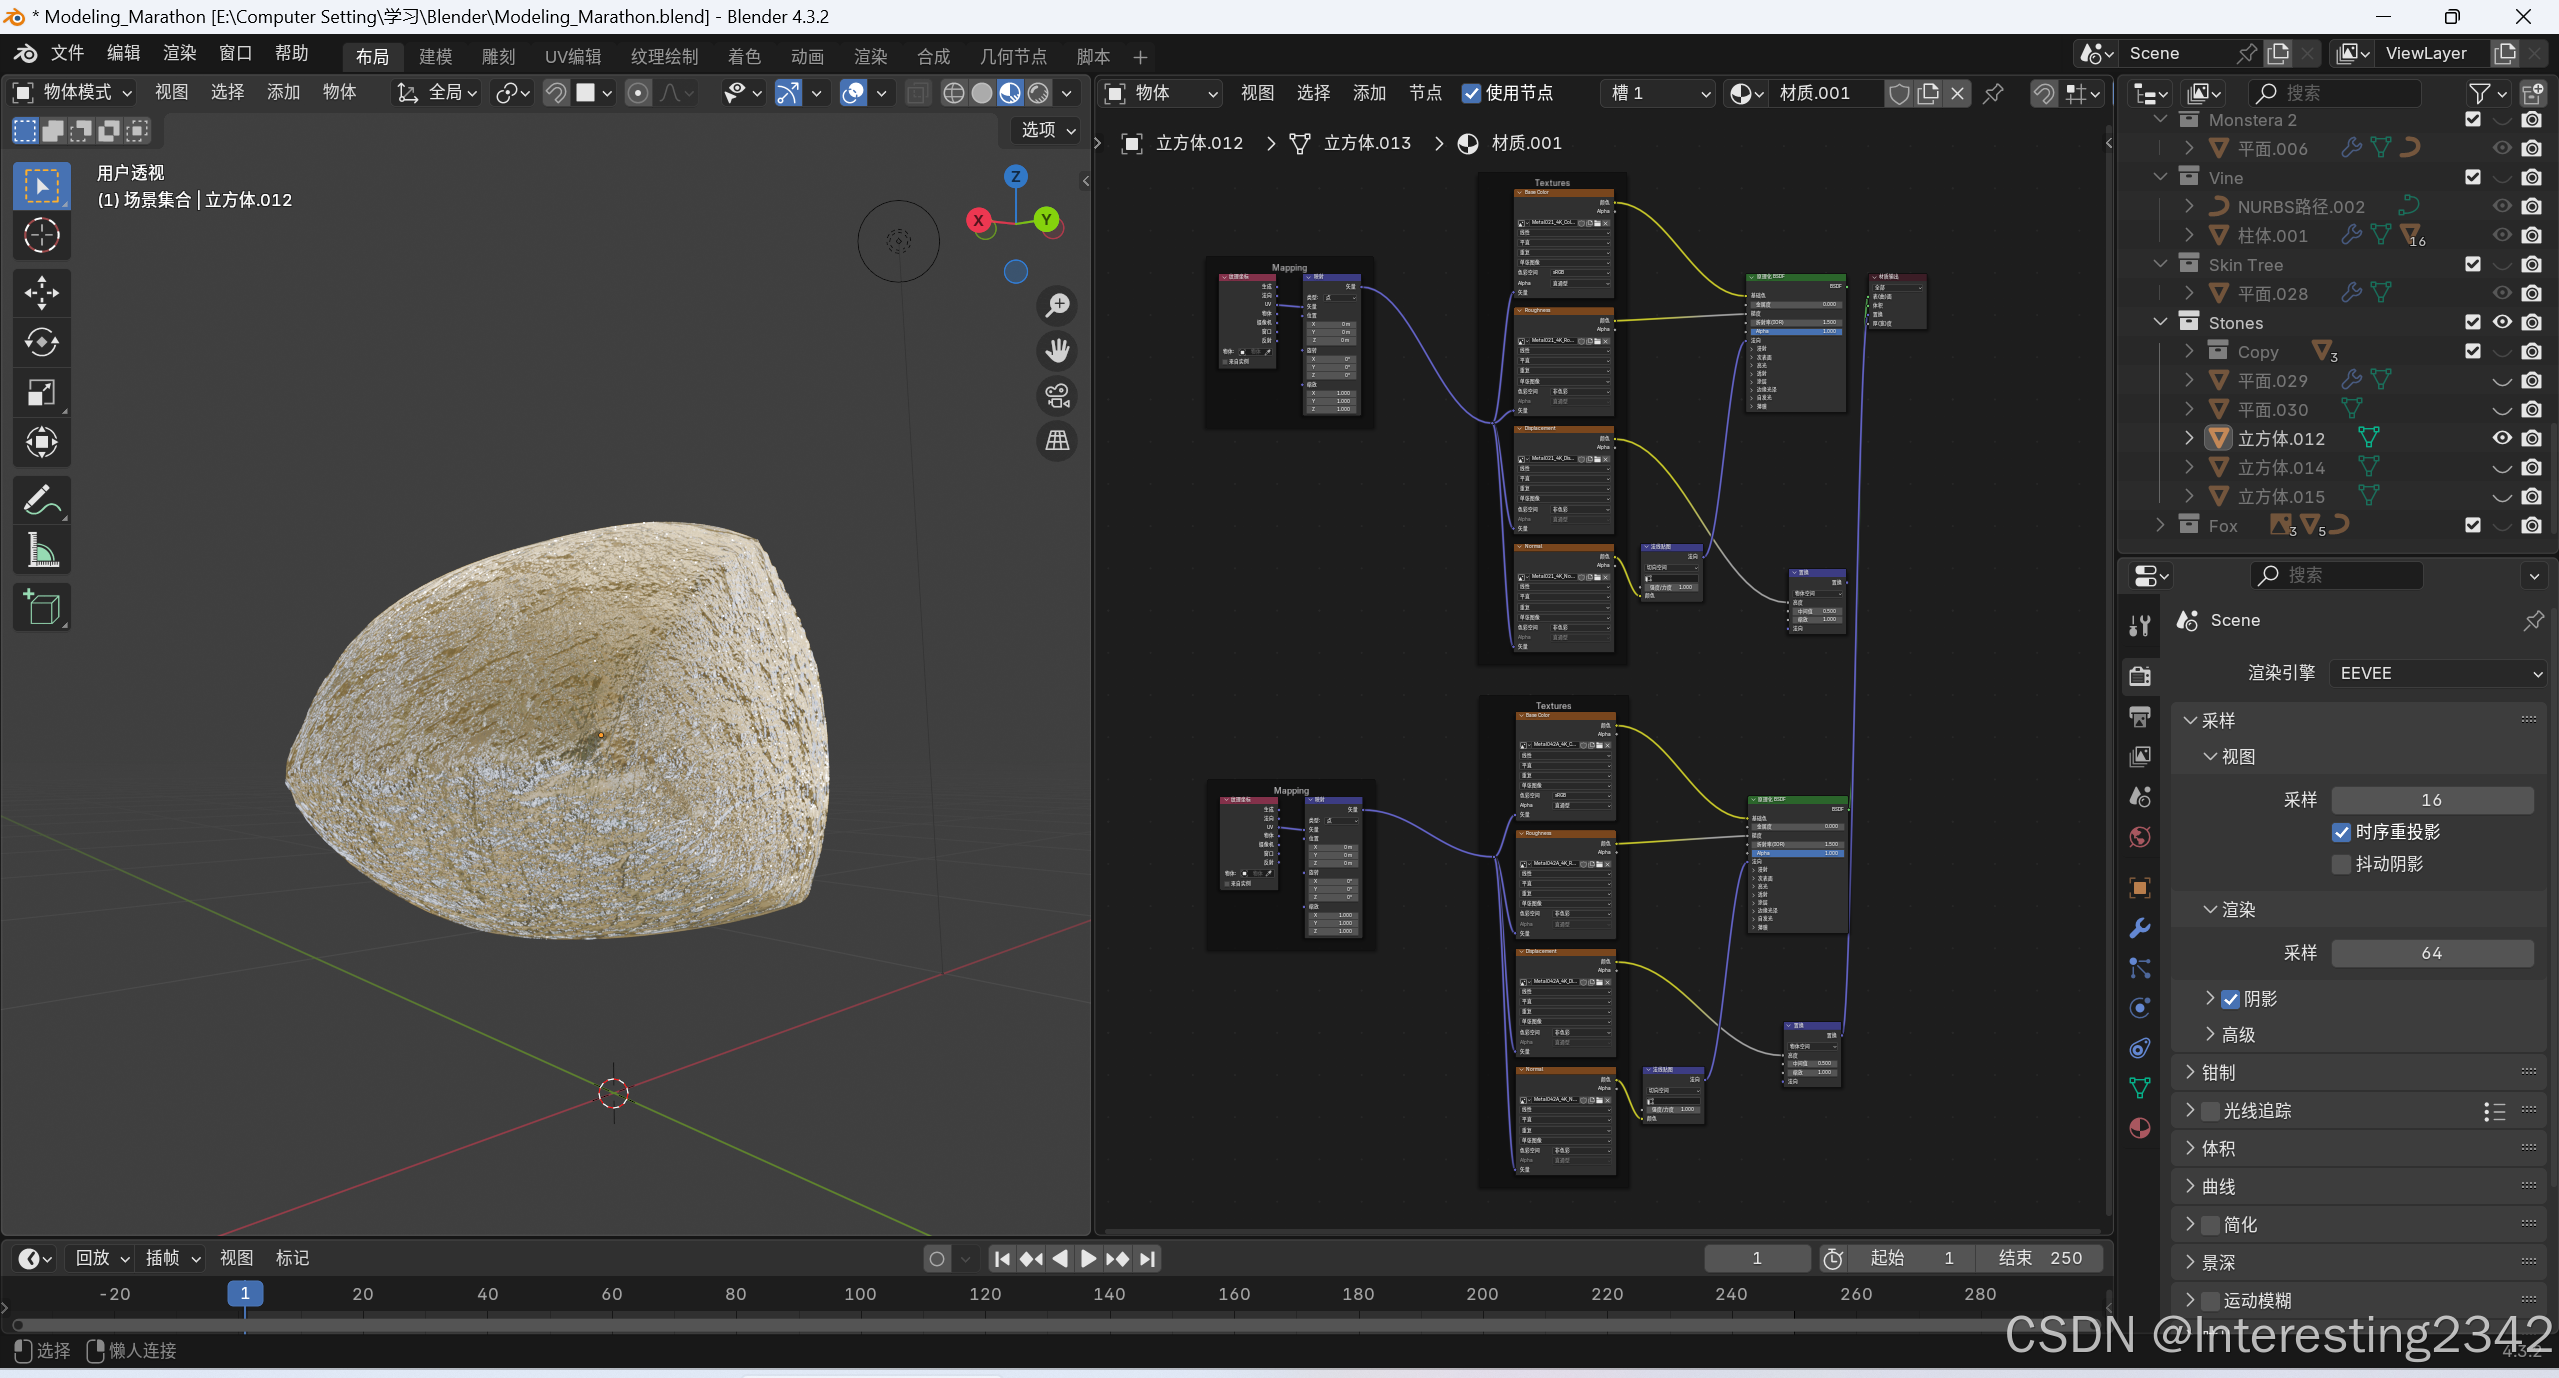Screen dimensions: 2559x1378
Task: Click the 选项 button in viewport header
Action: (1047, 130)
